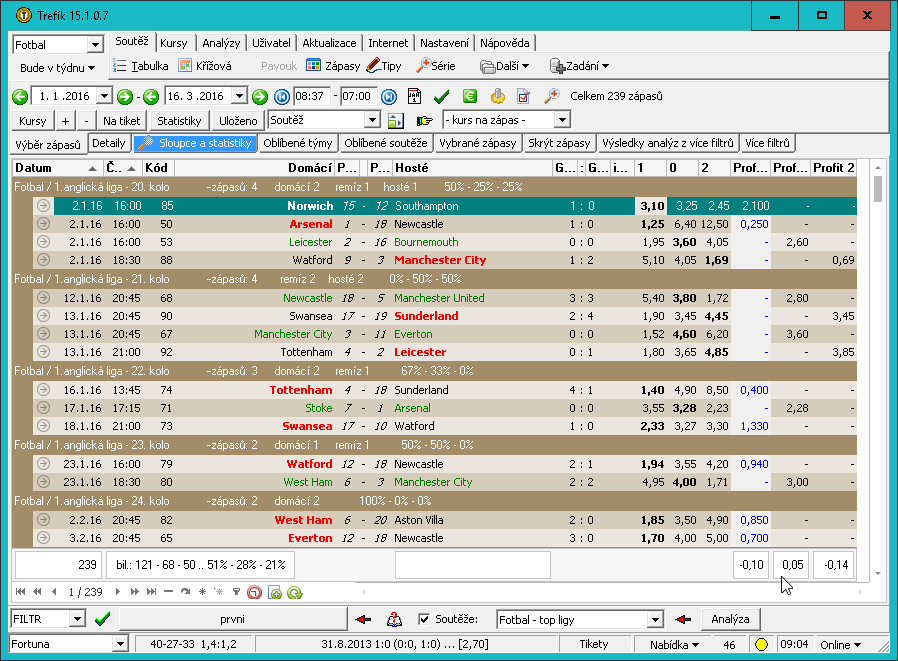Expand the Online status dropdown
The width and height of the screenshot is (898, 661).
coord(841,644)
